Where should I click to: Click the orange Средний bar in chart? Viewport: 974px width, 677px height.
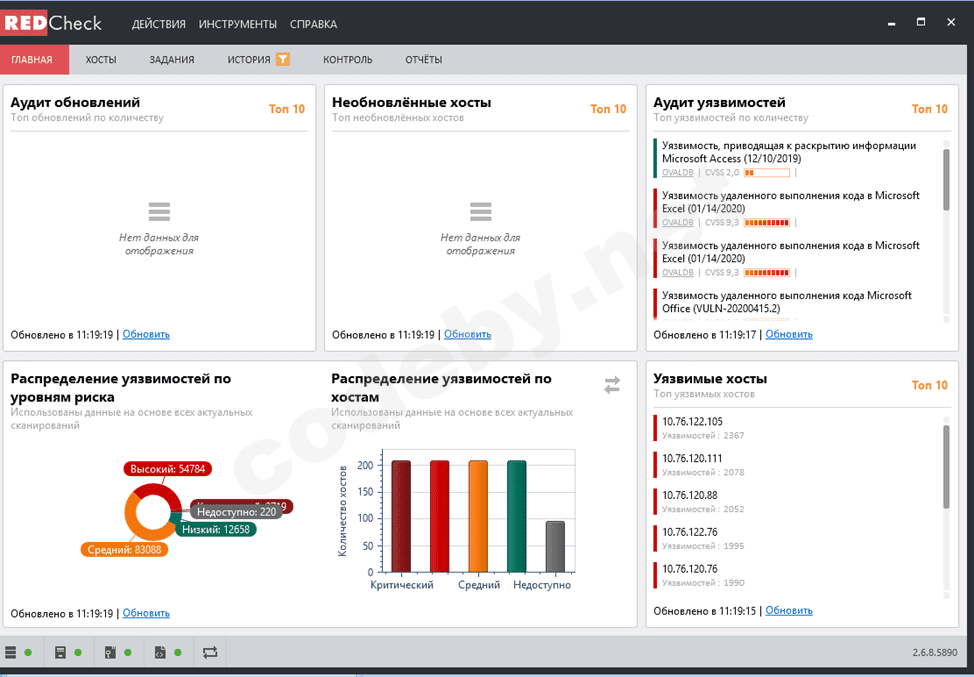[x=478, y=516]
